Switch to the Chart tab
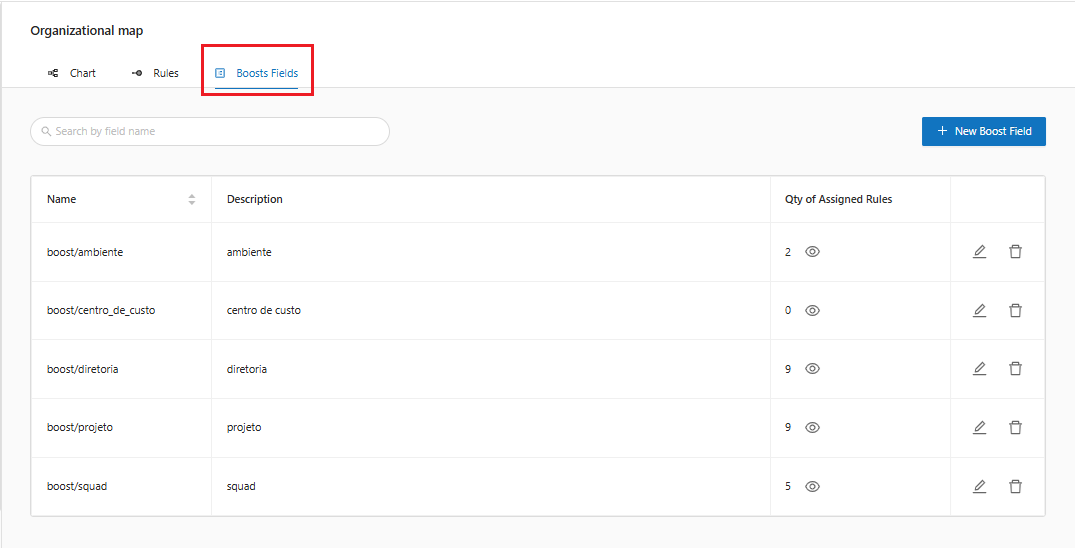This screenshot has width=1075, height=548. coord(72,73)
